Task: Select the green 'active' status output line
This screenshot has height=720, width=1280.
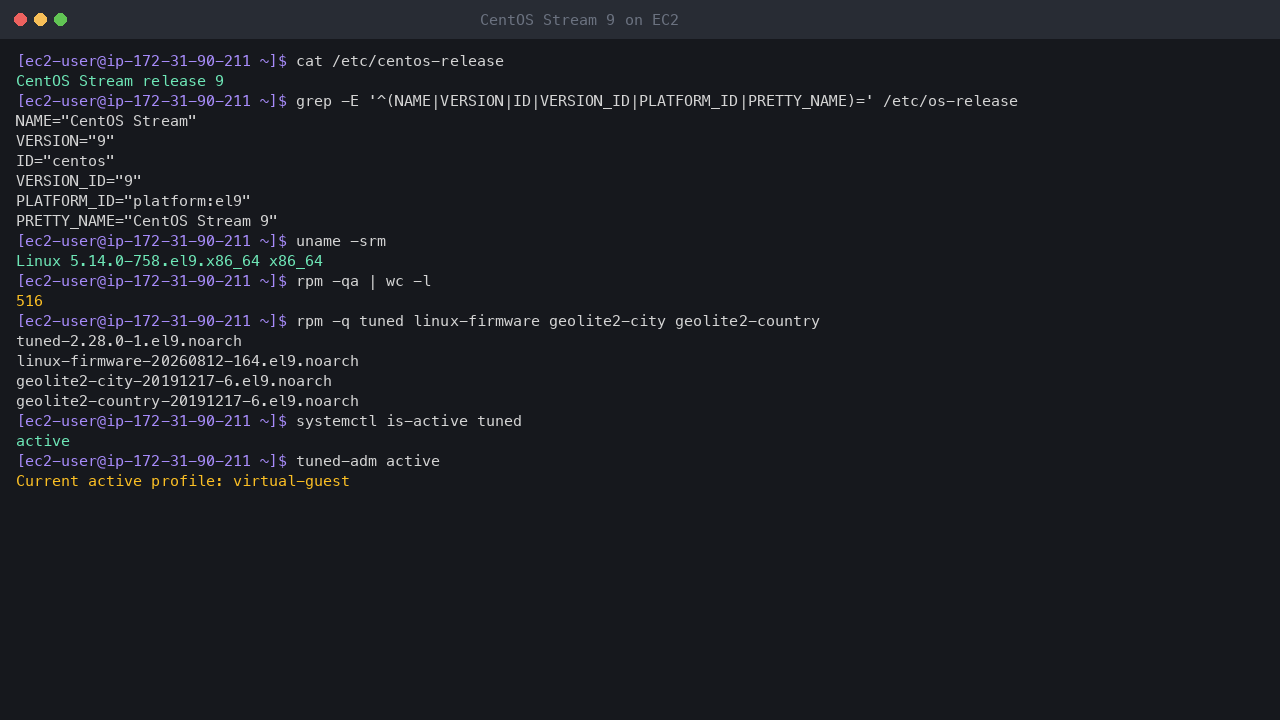Action: [43, 441]
